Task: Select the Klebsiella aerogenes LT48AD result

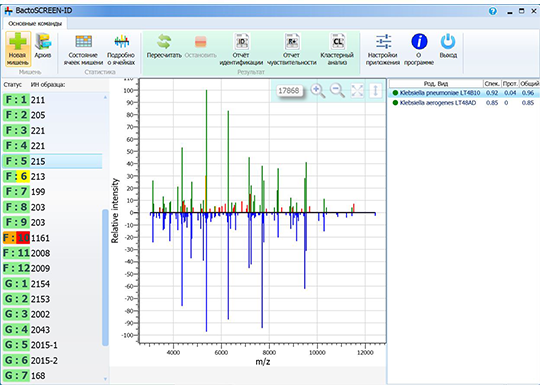Action: [x=464, y=103]
